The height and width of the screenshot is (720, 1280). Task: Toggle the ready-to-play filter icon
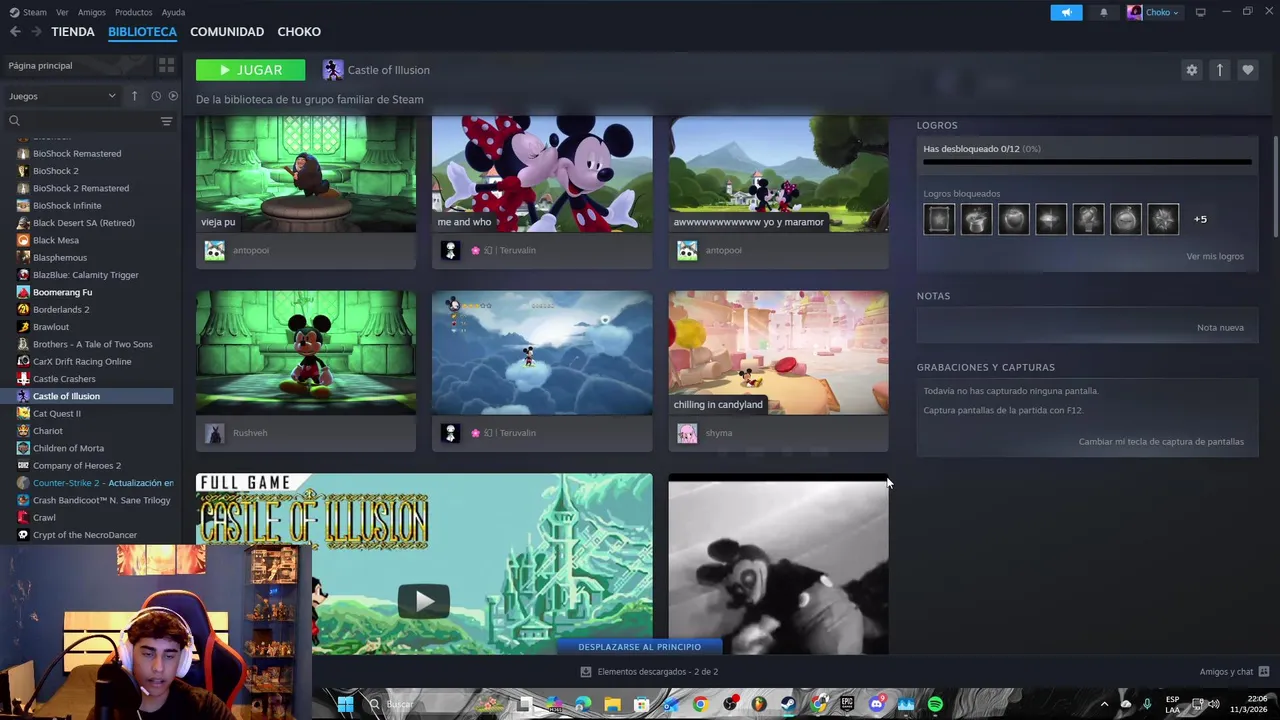click(173, 96)
